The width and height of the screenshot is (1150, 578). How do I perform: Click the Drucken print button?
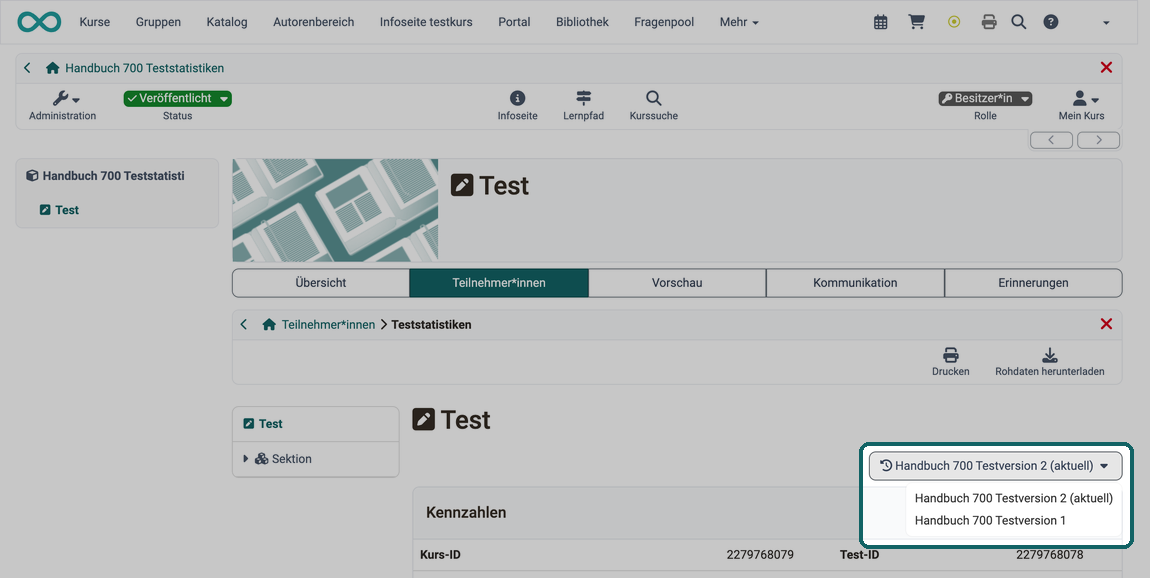(x=951, y=362)
